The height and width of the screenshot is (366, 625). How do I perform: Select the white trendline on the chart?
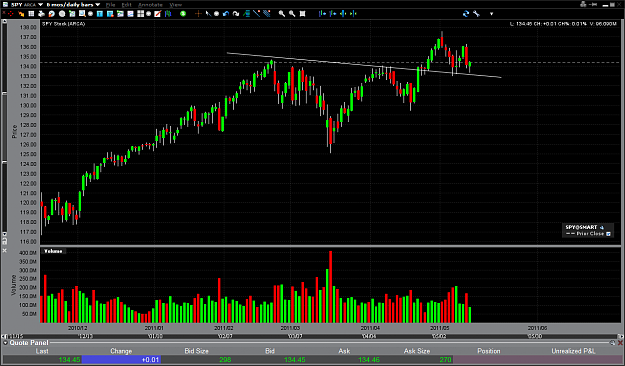click(x=364, y=65)
